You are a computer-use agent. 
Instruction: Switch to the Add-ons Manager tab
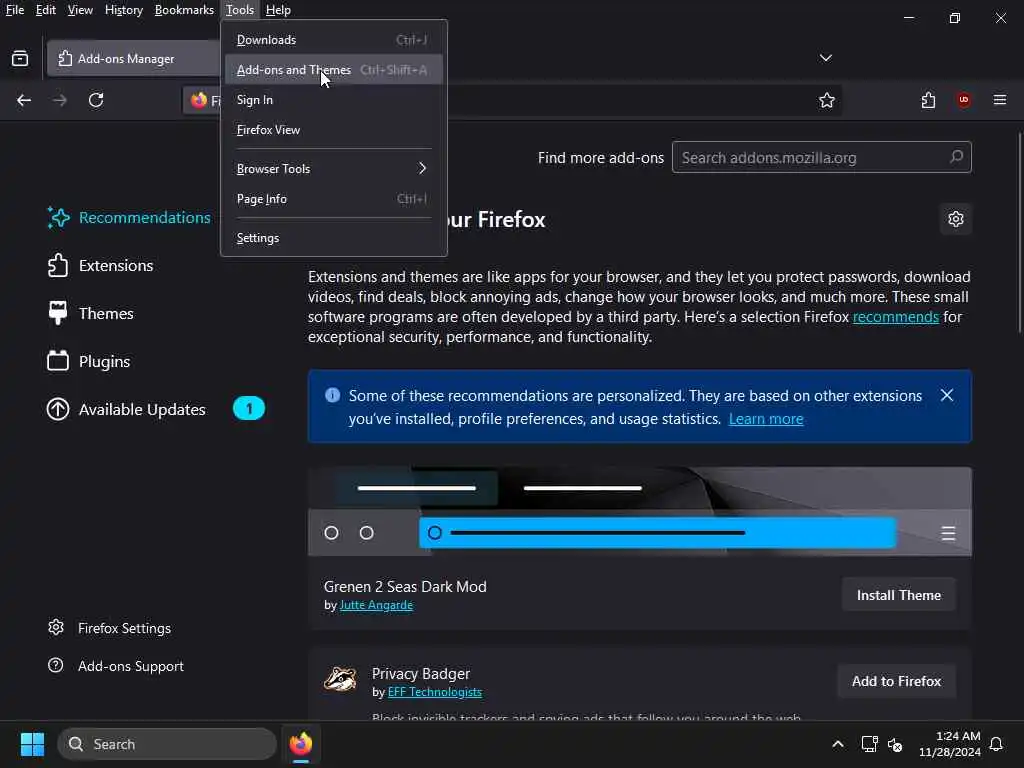click(134, 59)
